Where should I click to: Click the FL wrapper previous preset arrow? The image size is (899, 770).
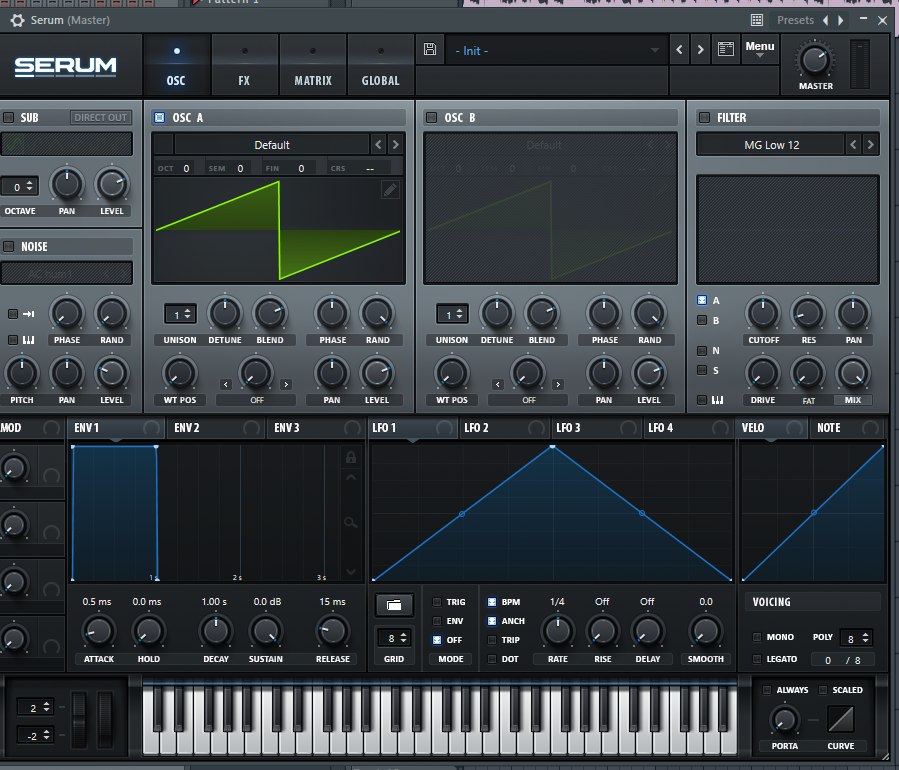click(x=826, y=20)
